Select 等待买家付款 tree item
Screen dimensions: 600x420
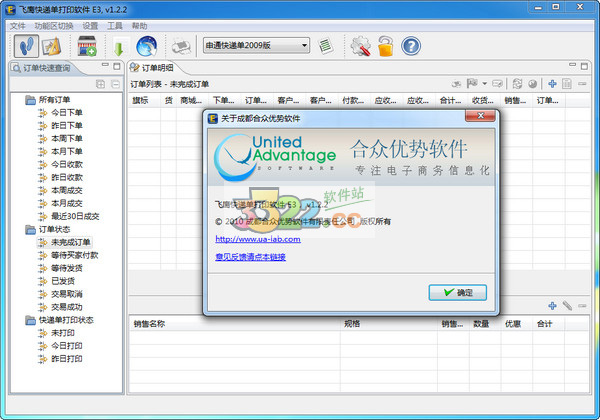(x=68, y=255)
